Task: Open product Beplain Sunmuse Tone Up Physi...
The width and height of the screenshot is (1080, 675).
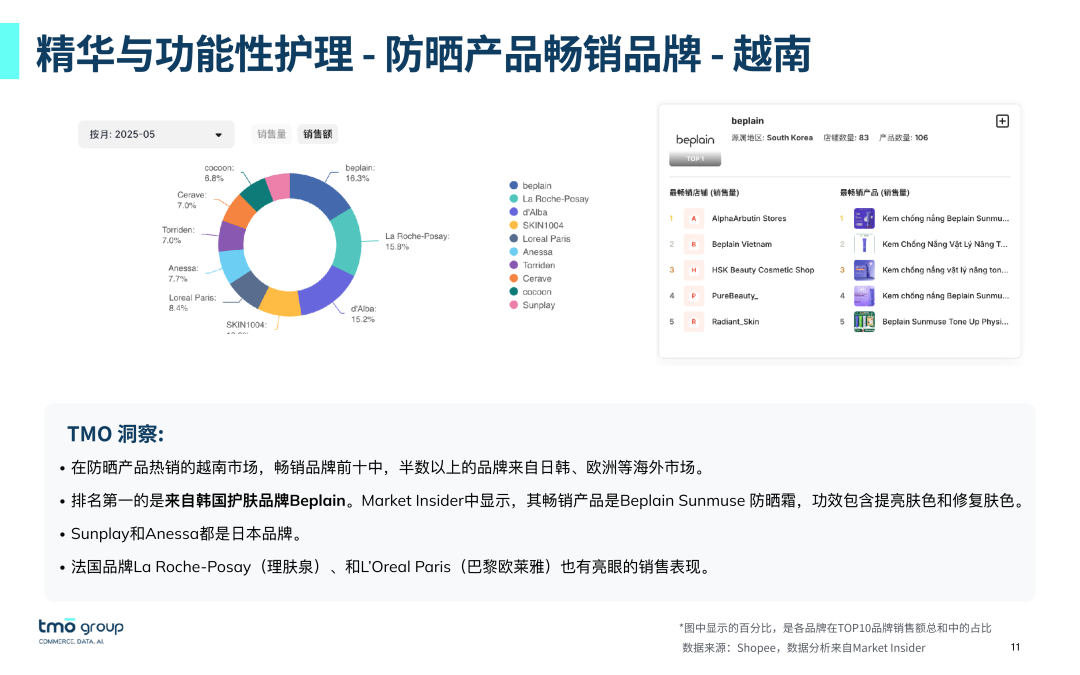Action: tap(945, 322)
